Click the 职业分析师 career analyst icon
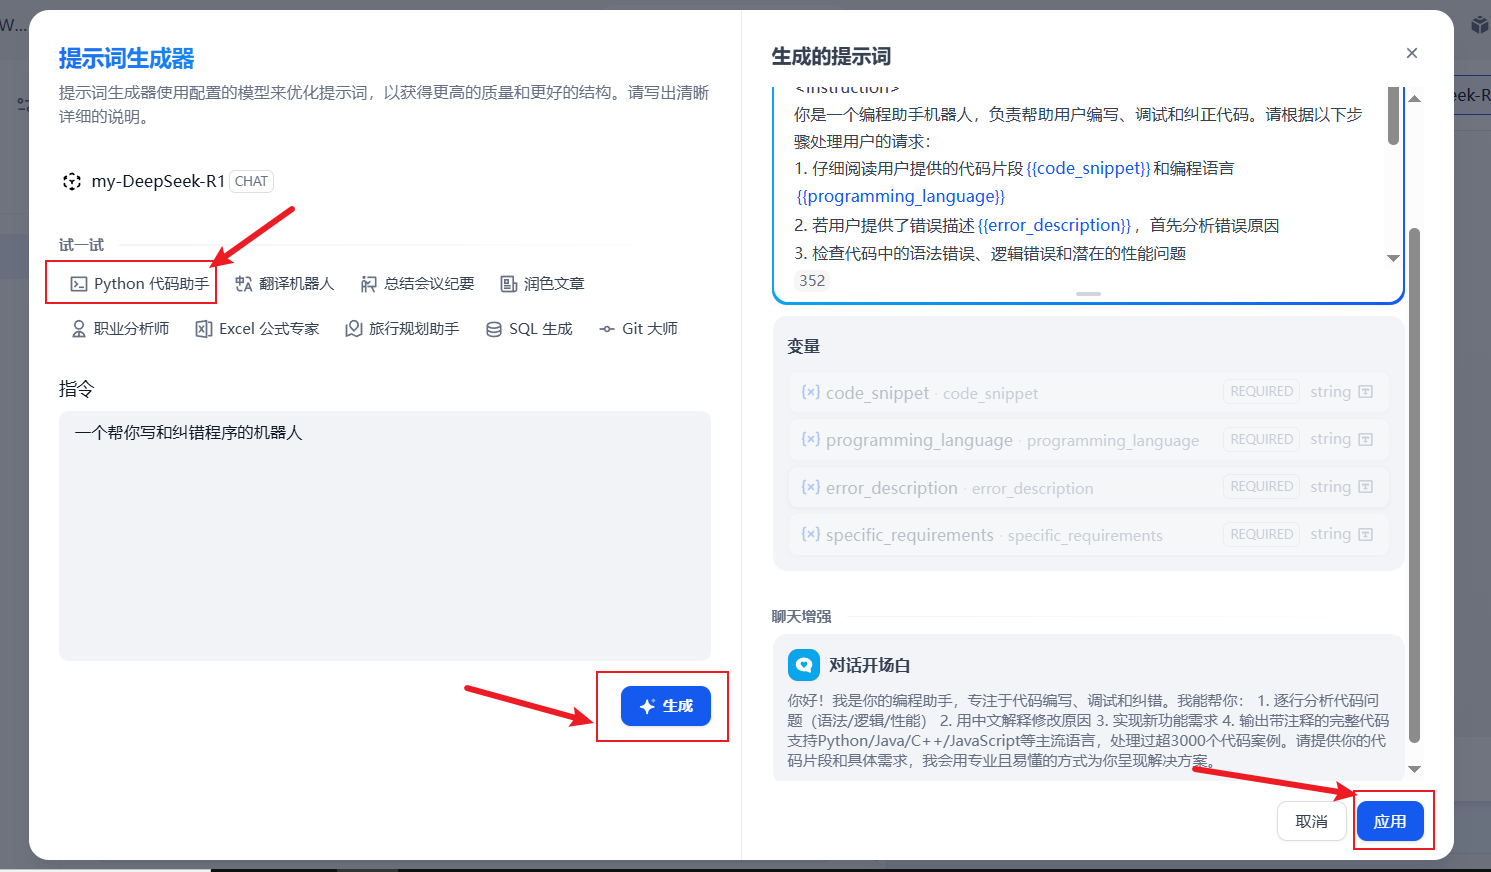 tap(78, 328)
